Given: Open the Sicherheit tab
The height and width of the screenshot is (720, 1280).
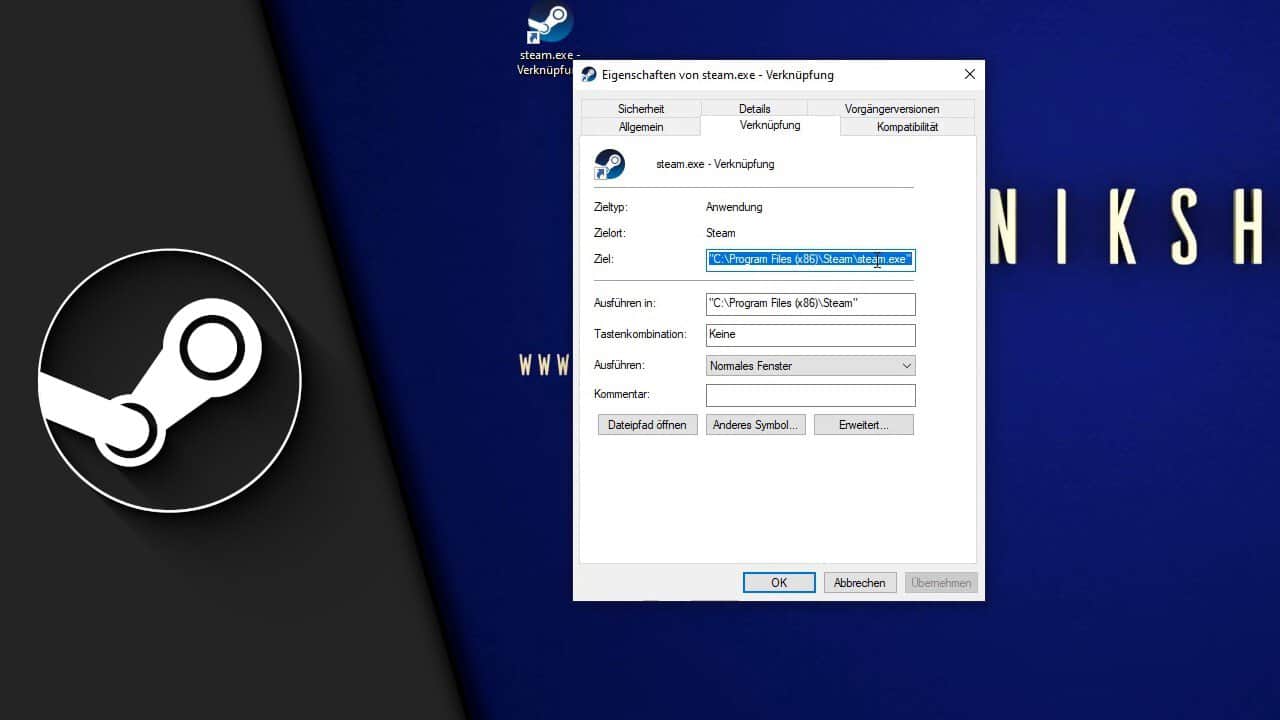Looking at the screenshot, I should click(641, 108).
